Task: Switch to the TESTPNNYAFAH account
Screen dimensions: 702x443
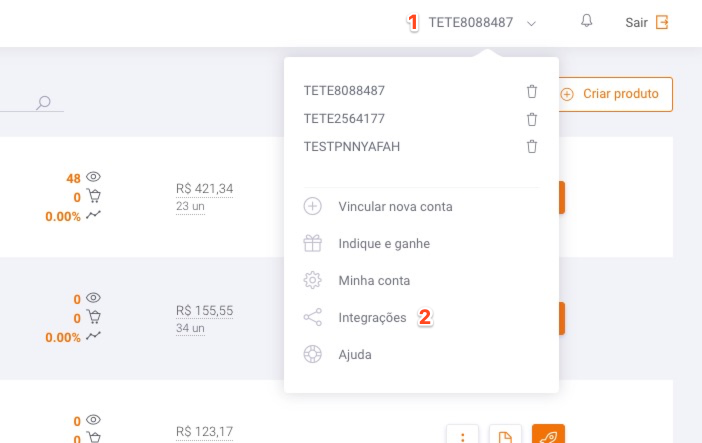Action: (352, 146)
